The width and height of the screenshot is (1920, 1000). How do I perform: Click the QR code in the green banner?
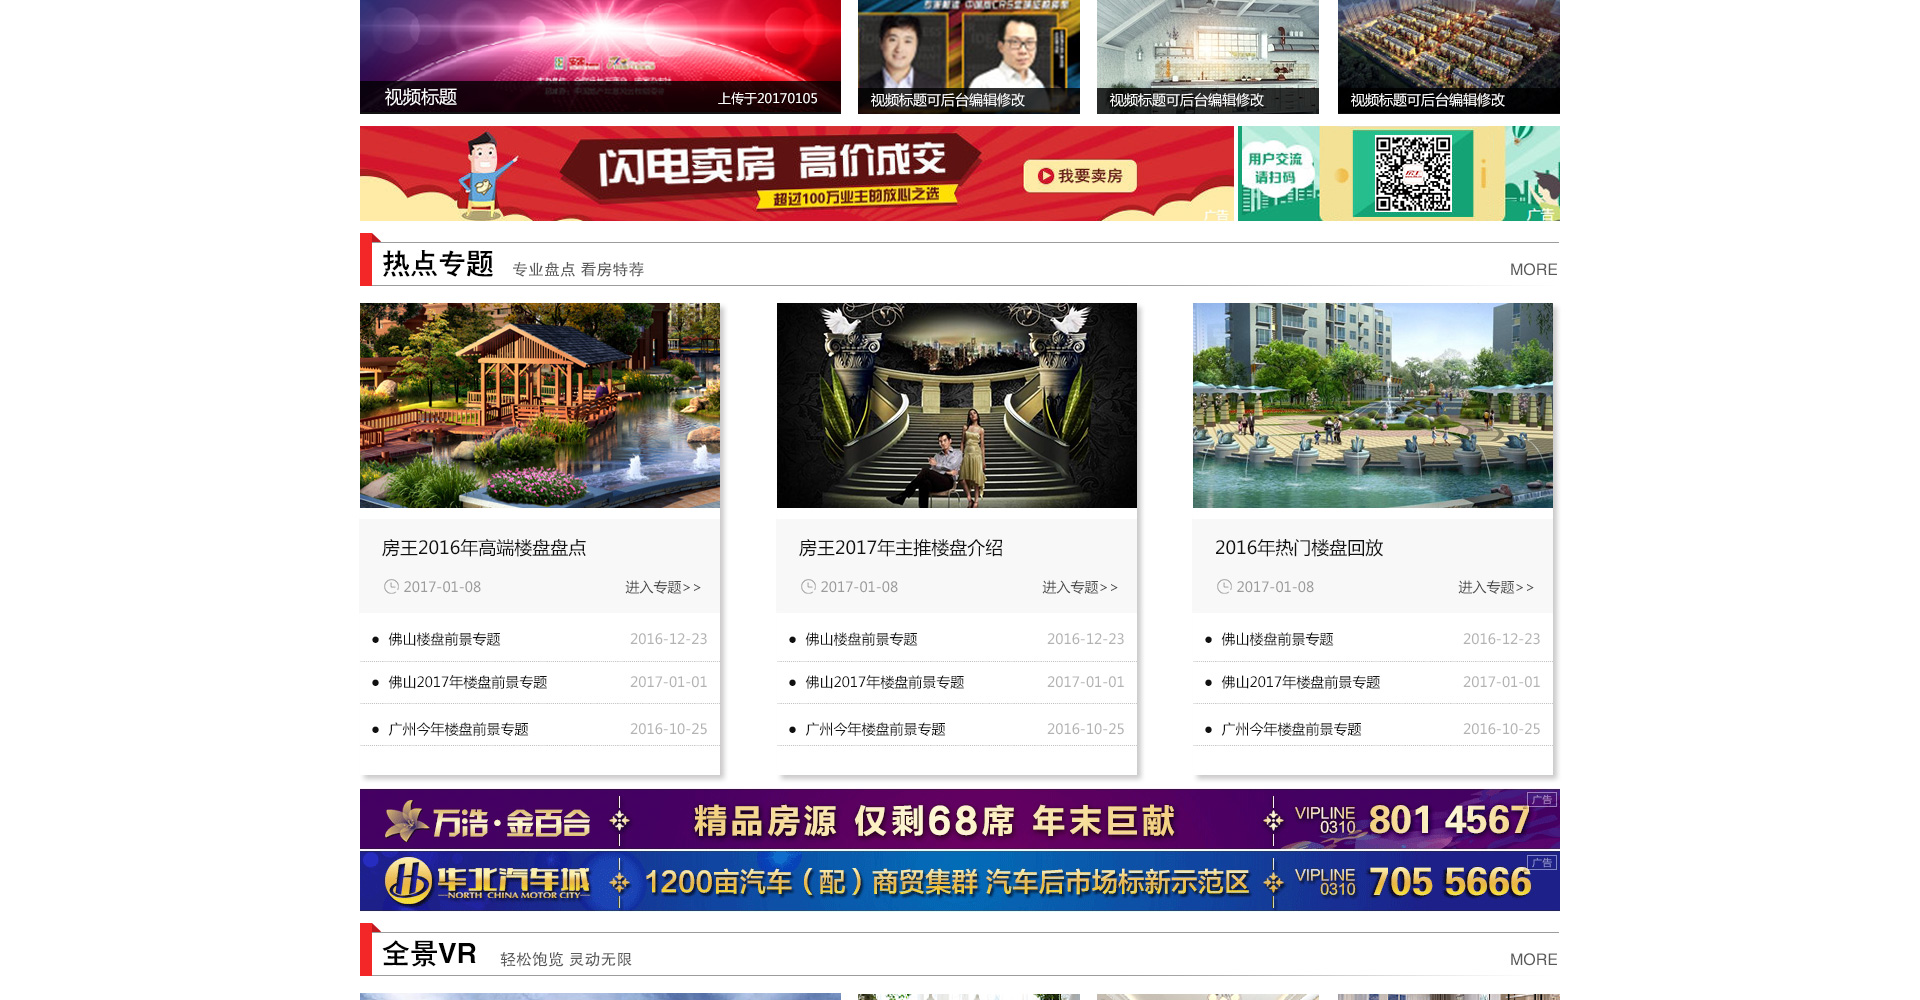[x=1412, y=174]
